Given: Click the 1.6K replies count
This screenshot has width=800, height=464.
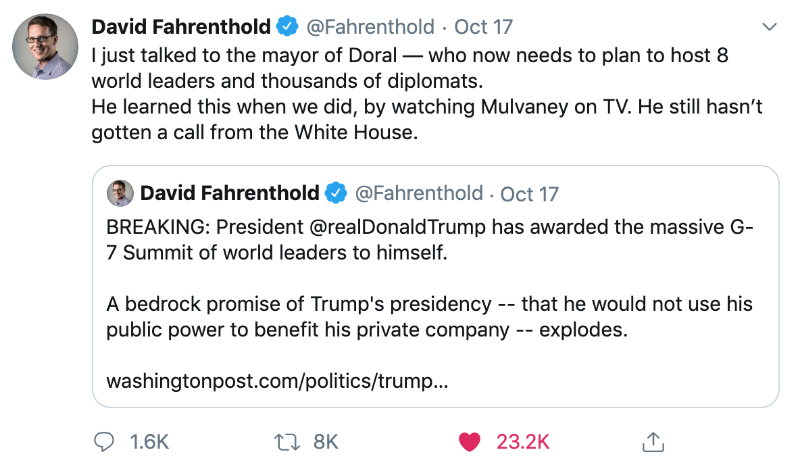Looking at the screenshot, I should coord(149,441).
